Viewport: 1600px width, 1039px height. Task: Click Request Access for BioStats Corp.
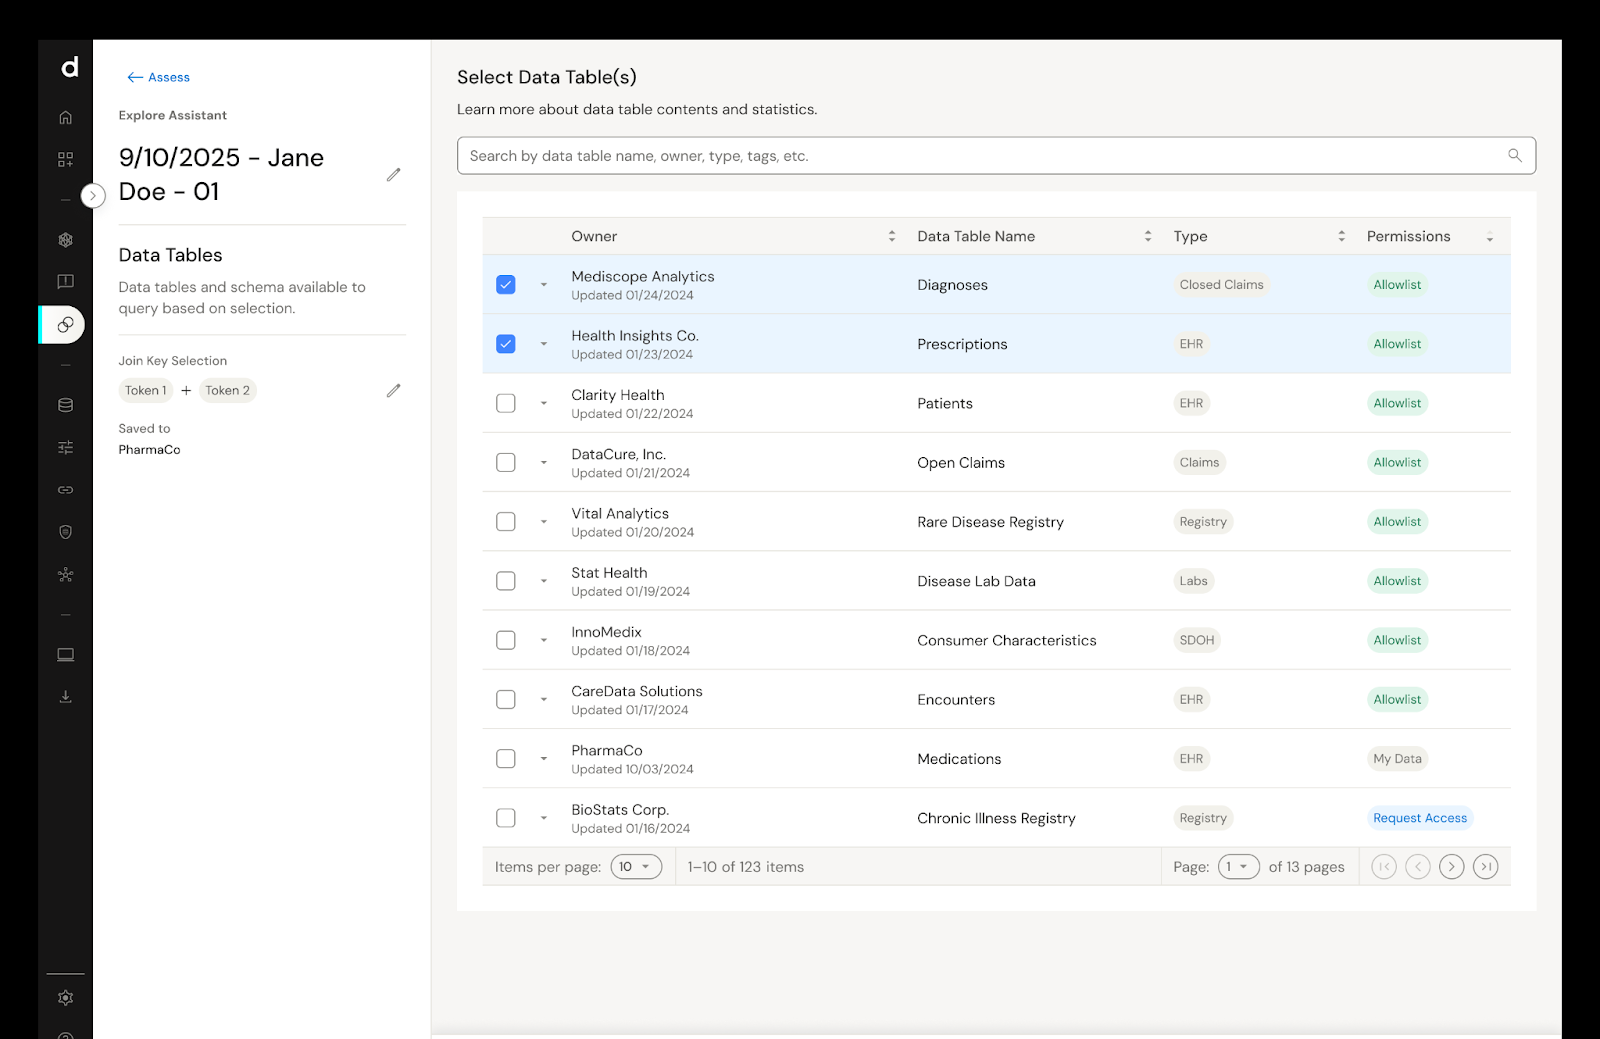coord(1419,818)
